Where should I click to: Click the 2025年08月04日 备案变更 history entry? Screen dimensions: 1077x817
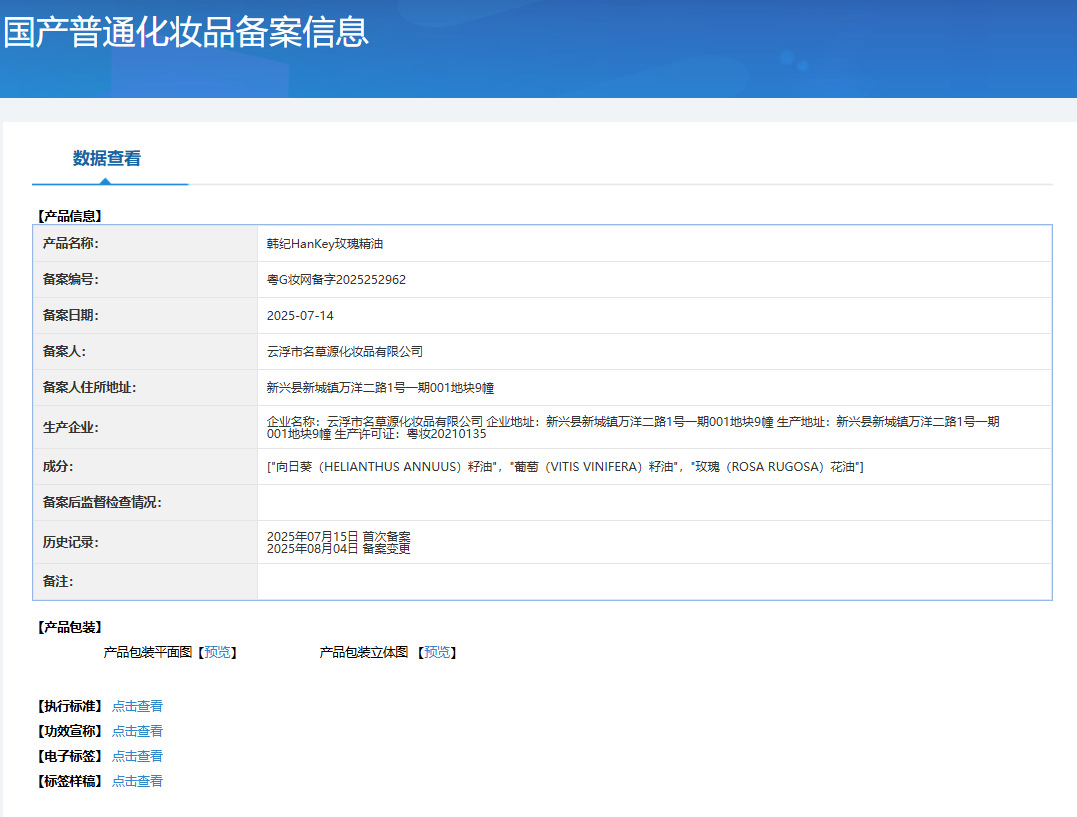(x=339, y=548)
